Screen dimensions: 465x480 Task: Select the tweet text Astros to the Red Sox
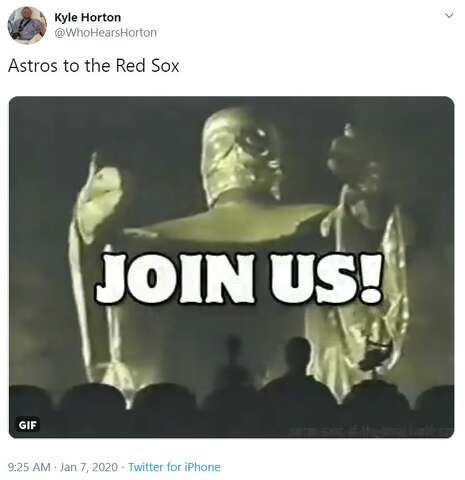(94, 65)
